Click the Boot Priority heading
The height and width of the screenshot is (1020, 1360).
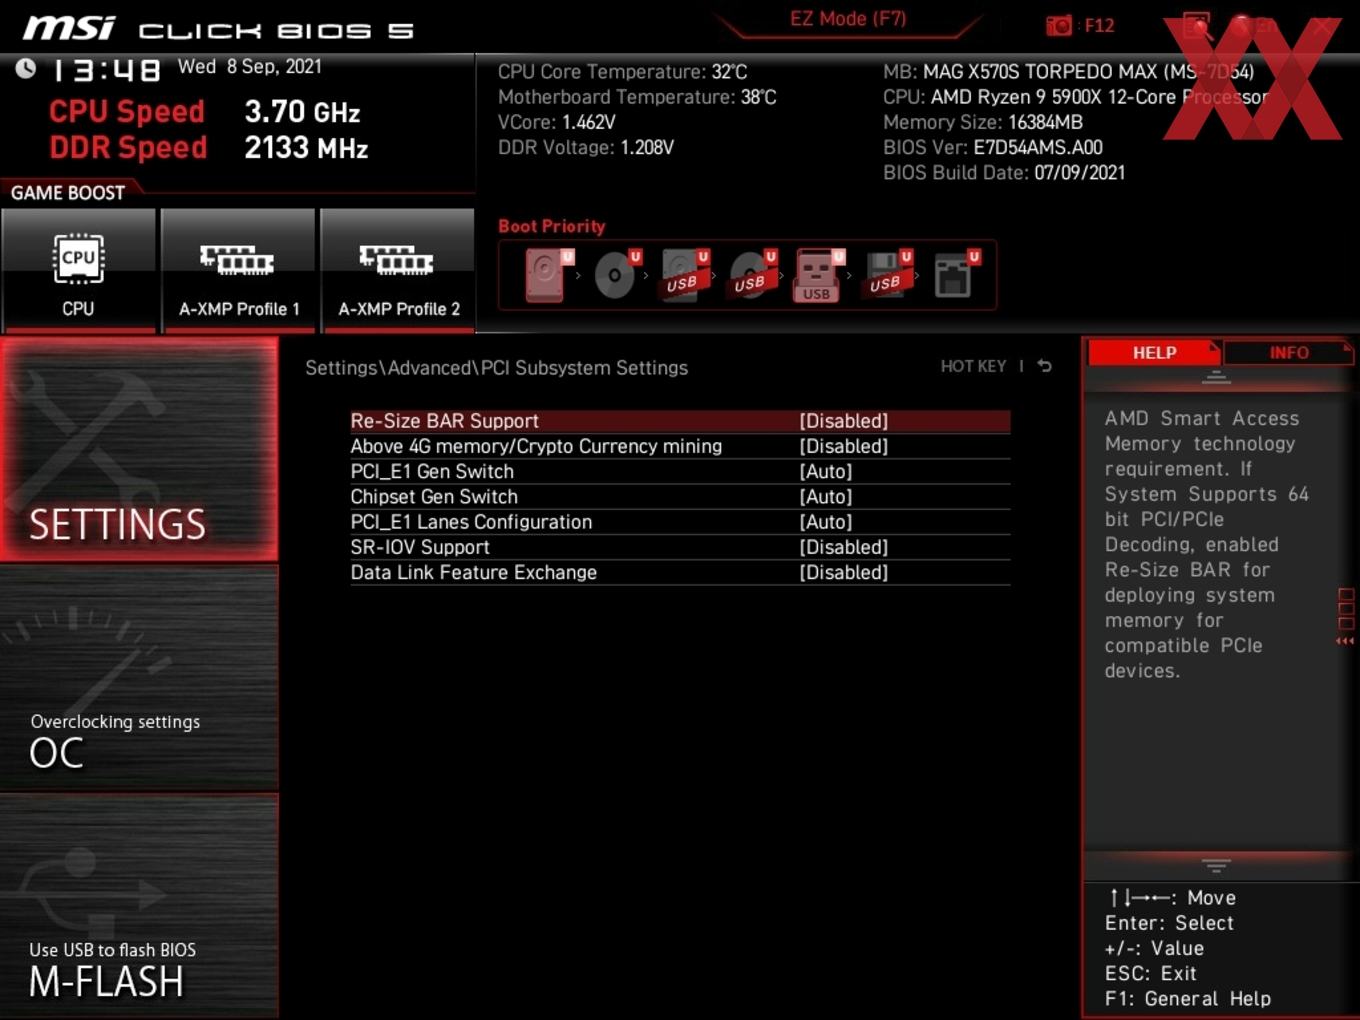552,226
